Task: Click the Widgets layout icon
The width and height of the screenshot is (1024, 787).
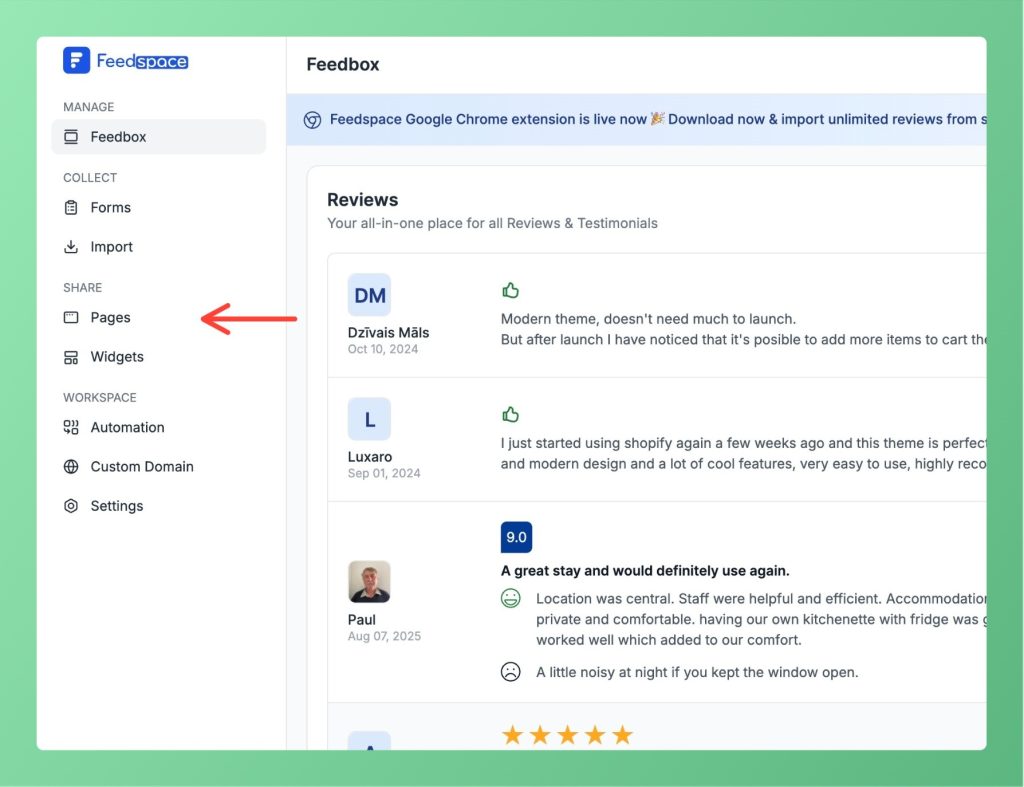Action: (x=71, y=357)
